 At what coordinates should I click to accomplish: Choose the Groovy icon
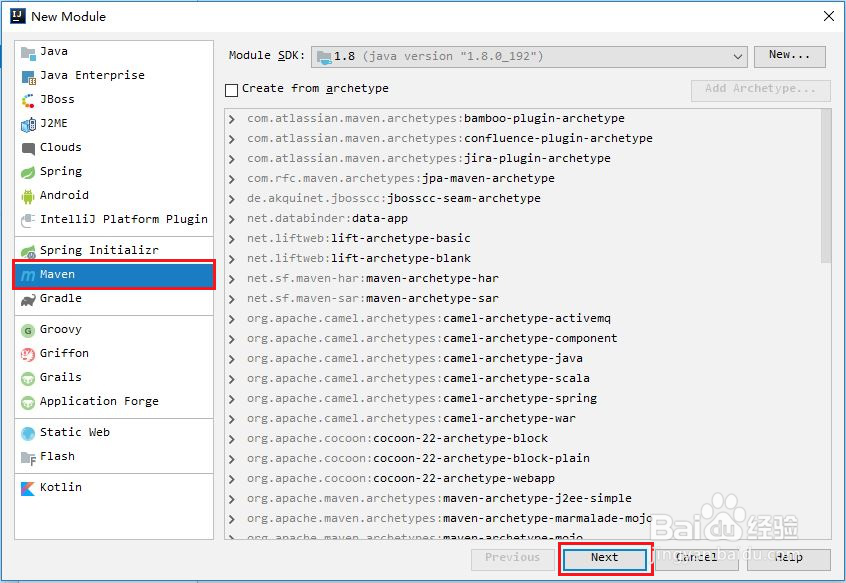[28, 331]
